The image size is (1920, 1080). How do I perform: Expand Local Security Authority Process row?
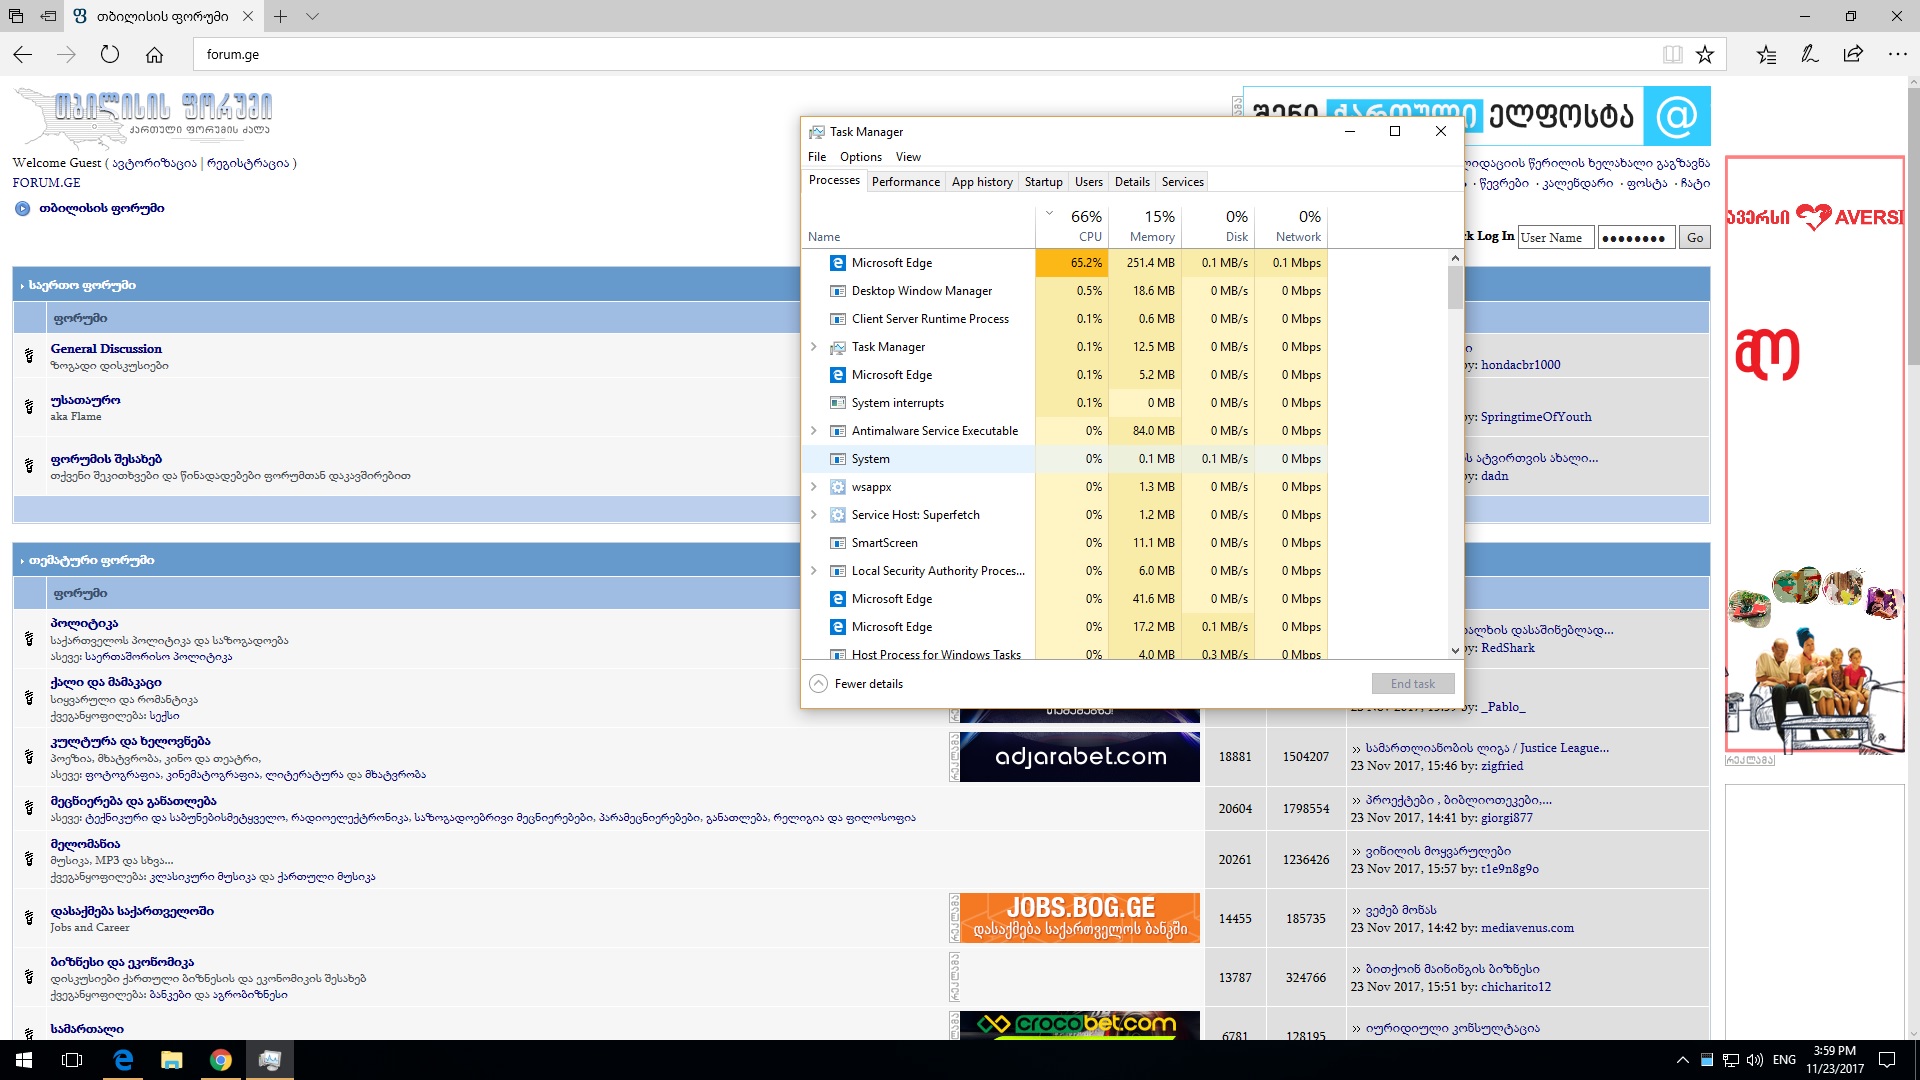[x=814, y=571]
